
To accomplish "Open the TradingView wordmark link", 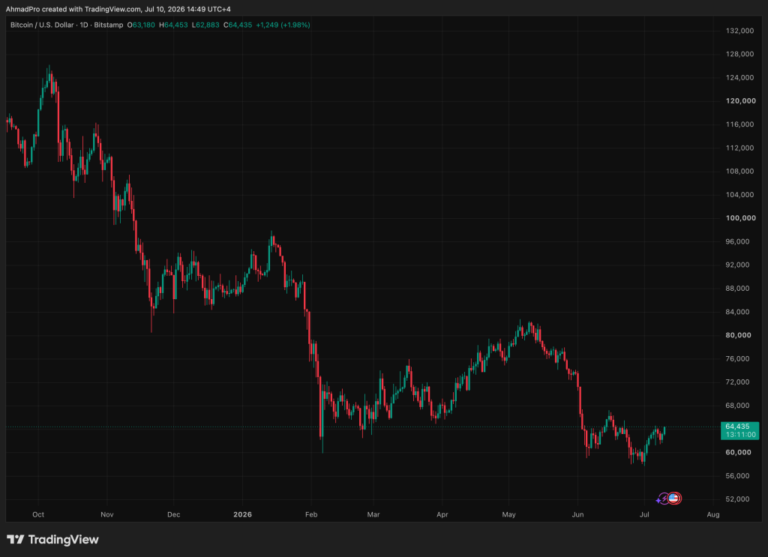I will 63,539.
